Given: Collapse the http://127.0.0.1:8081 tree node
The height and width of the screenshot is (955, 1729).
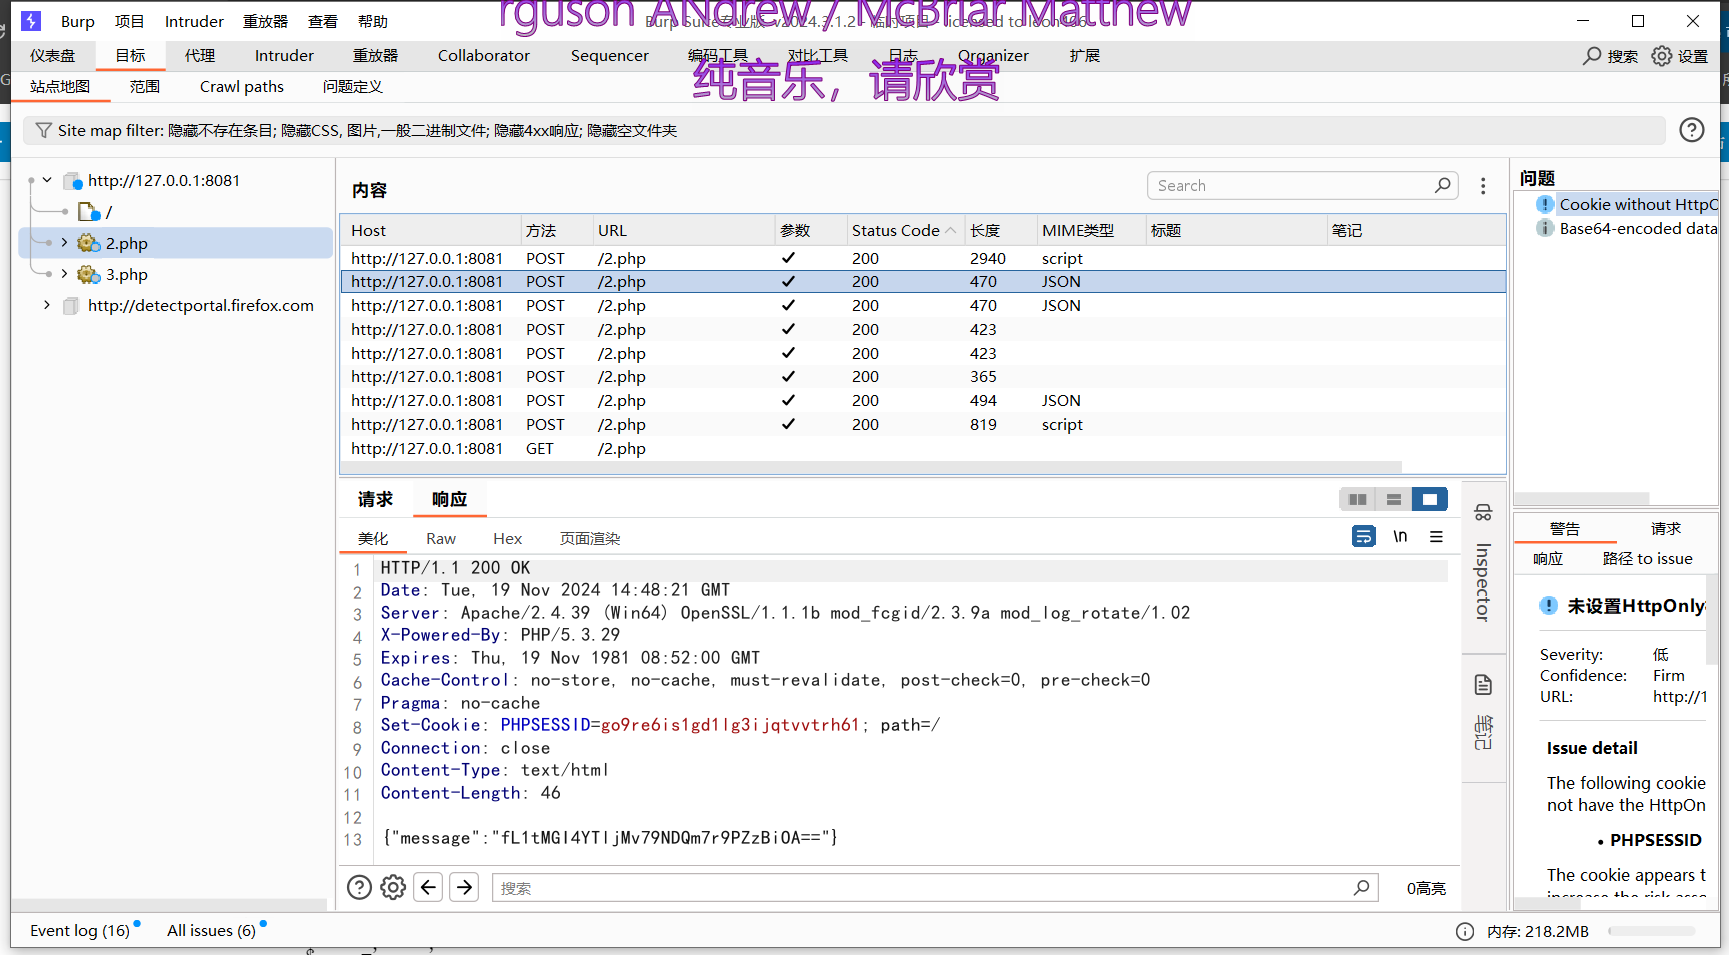Looking at the screenshot, I should (47, 180).
